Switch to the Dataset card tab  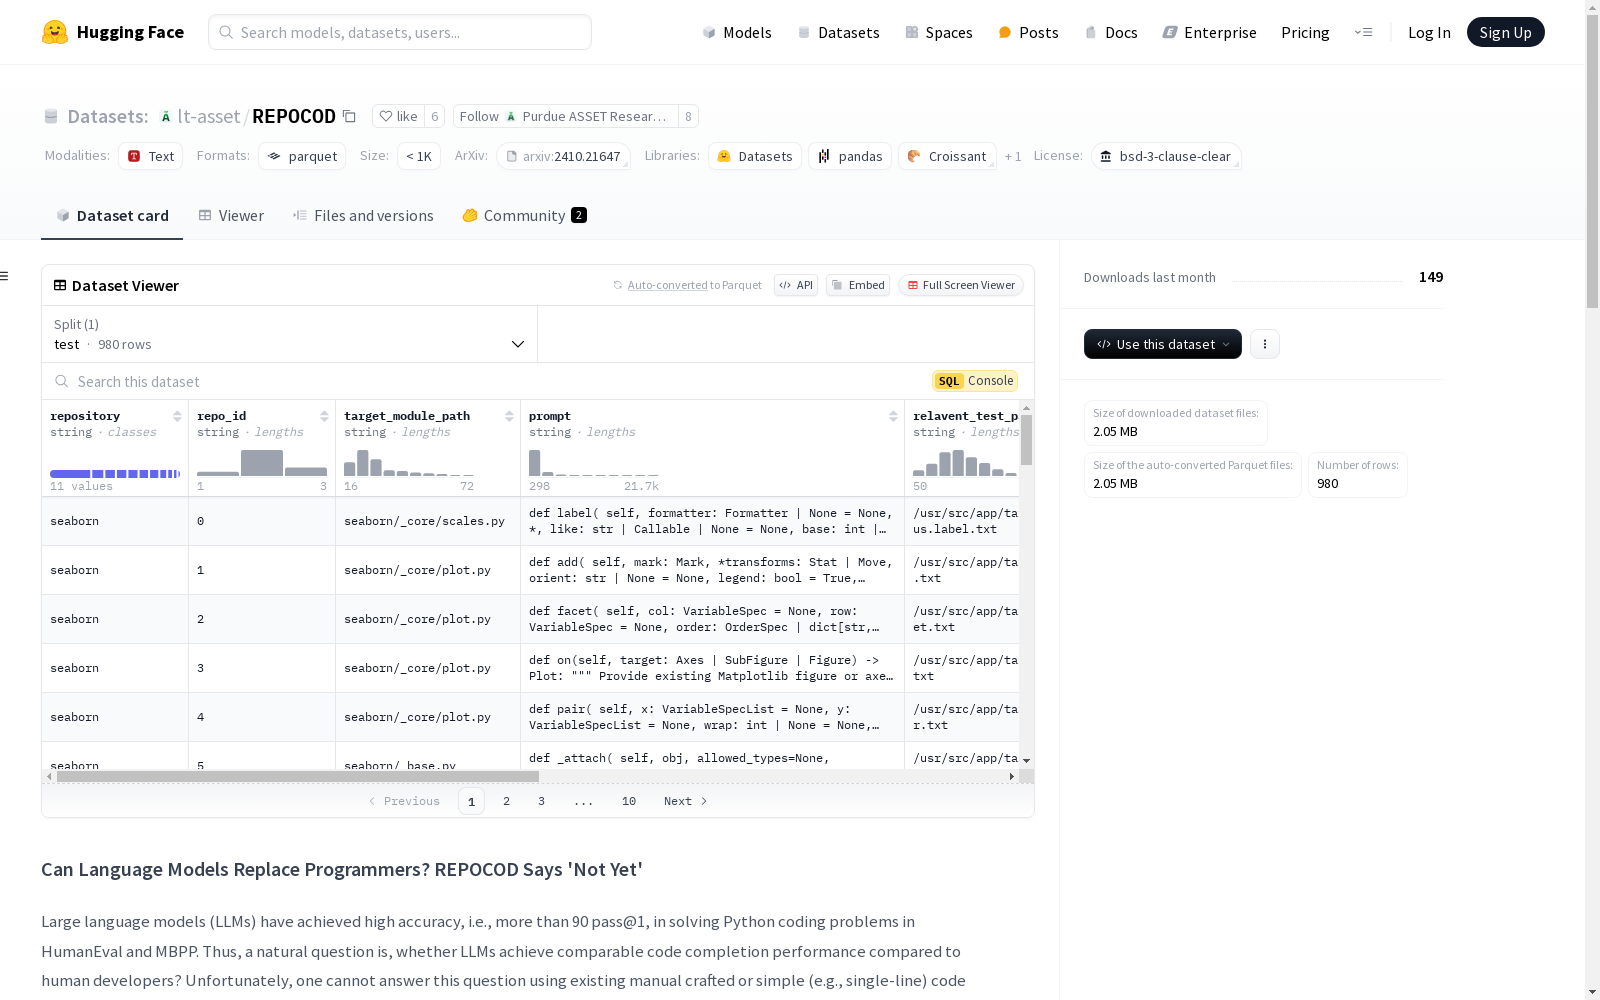tap(112, 216)
